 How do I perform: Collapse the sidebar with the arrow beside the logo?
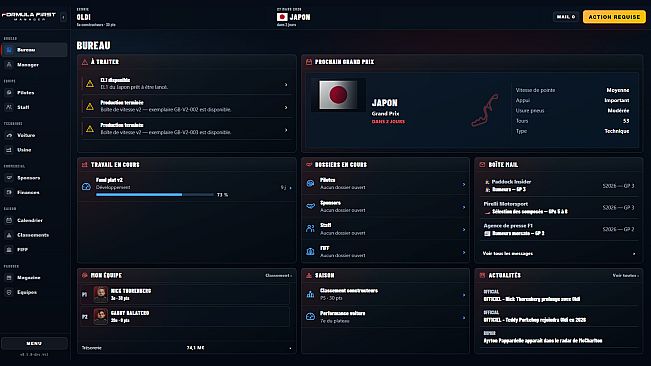click(63, 17)
